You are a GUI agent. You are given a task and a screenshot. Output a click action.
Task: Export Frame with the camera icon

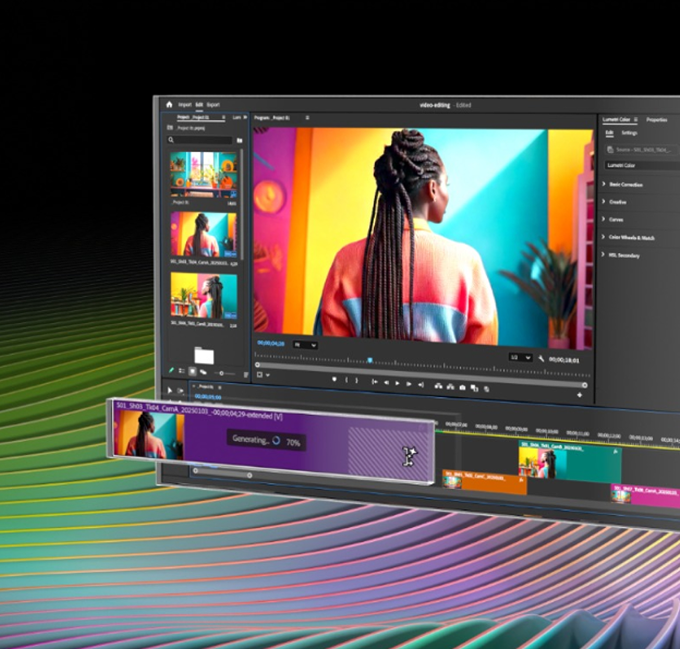(x=462, y=388)
